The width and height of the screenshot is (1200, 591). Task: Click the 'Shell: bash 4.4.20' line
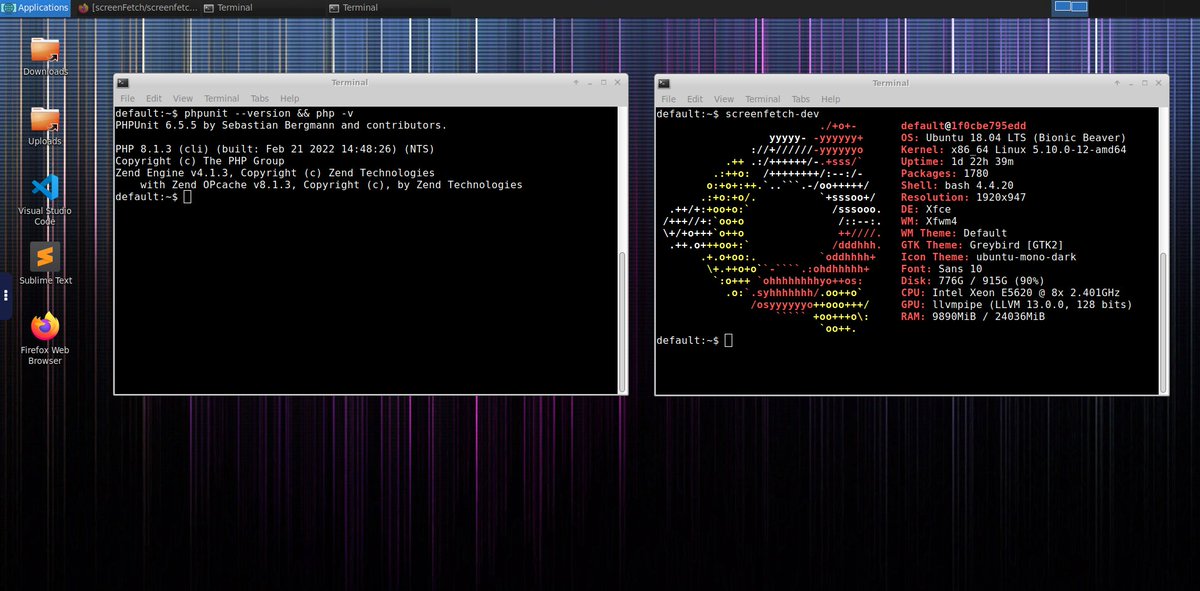click(957, 186)
